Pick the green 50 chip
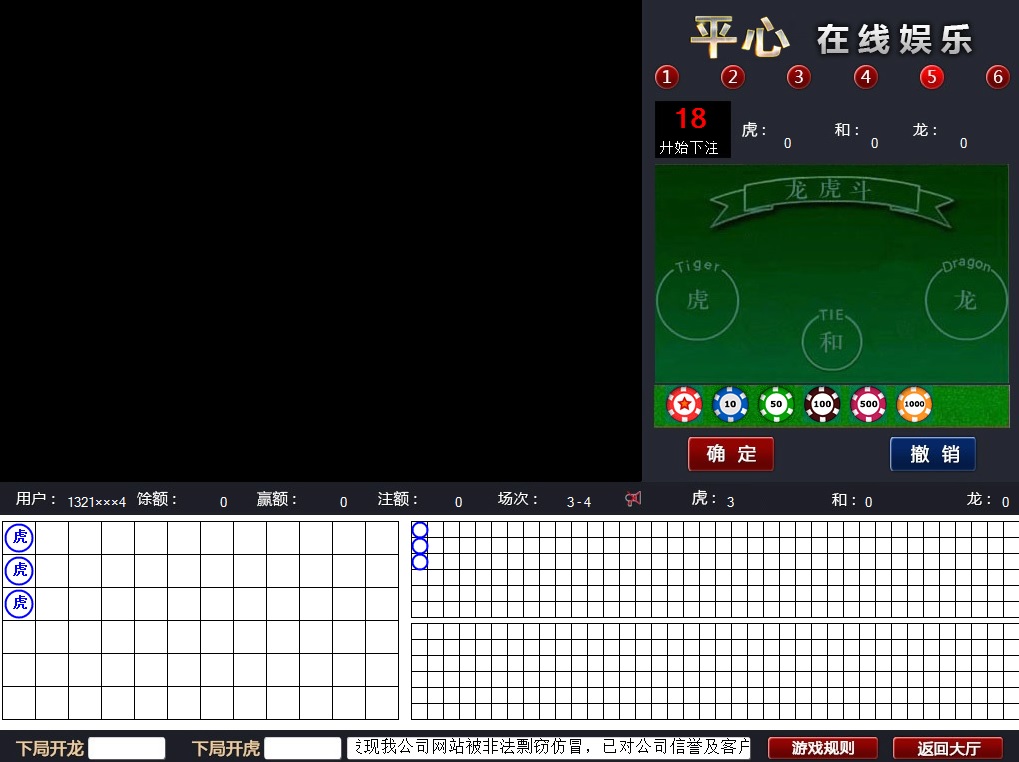This screenshot has height=762, width=1019. tap(776, 404)
